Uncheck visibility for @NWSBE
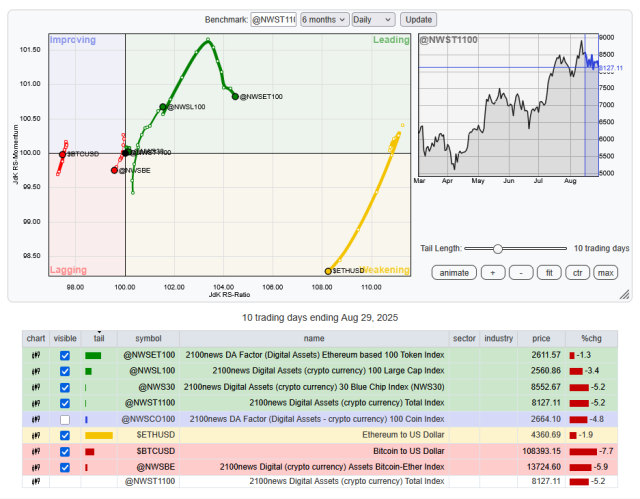640x499 pixels. pyautogui.click(x=65, y=467)
